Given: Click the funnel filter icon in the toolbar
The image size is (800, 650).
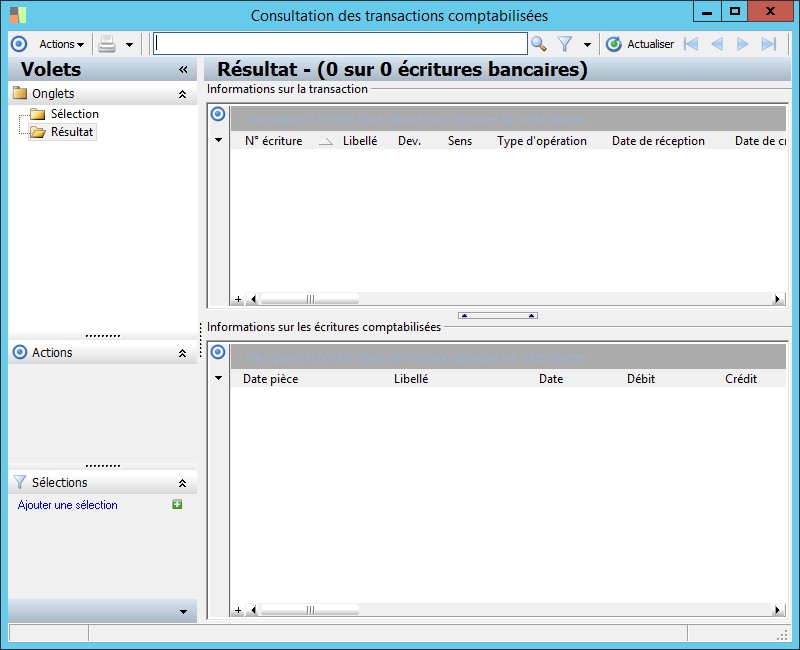Looking at the screenshot, I should click(x=564, y=44).
